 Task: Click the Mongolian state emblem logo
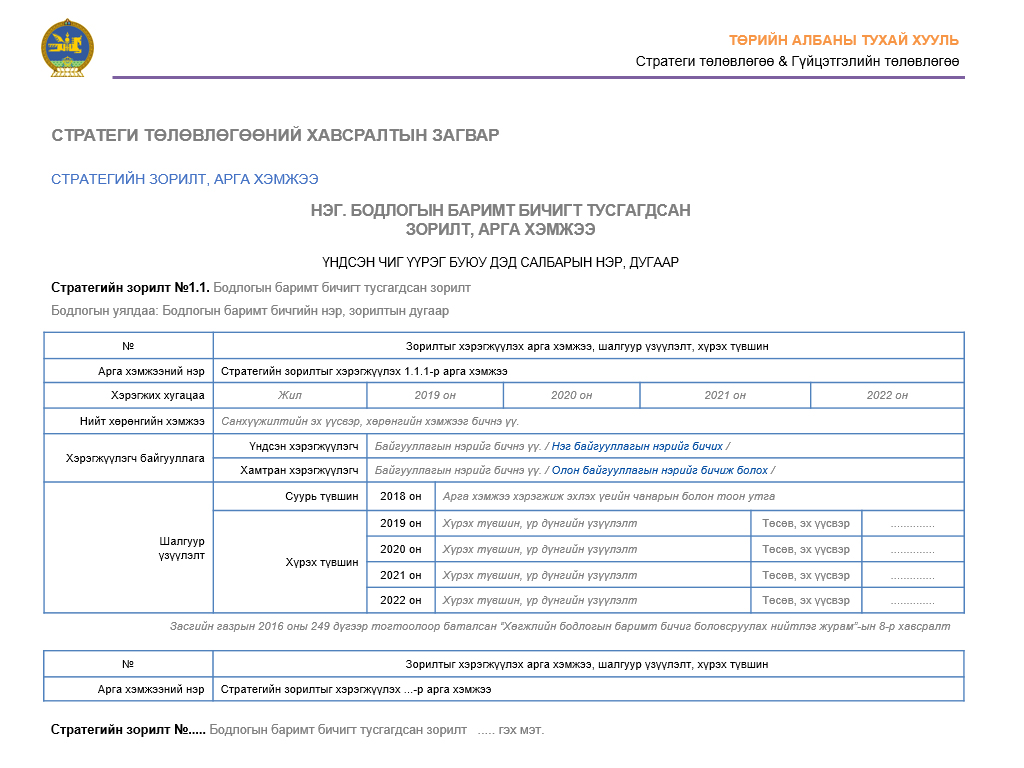tap(67, 49)
